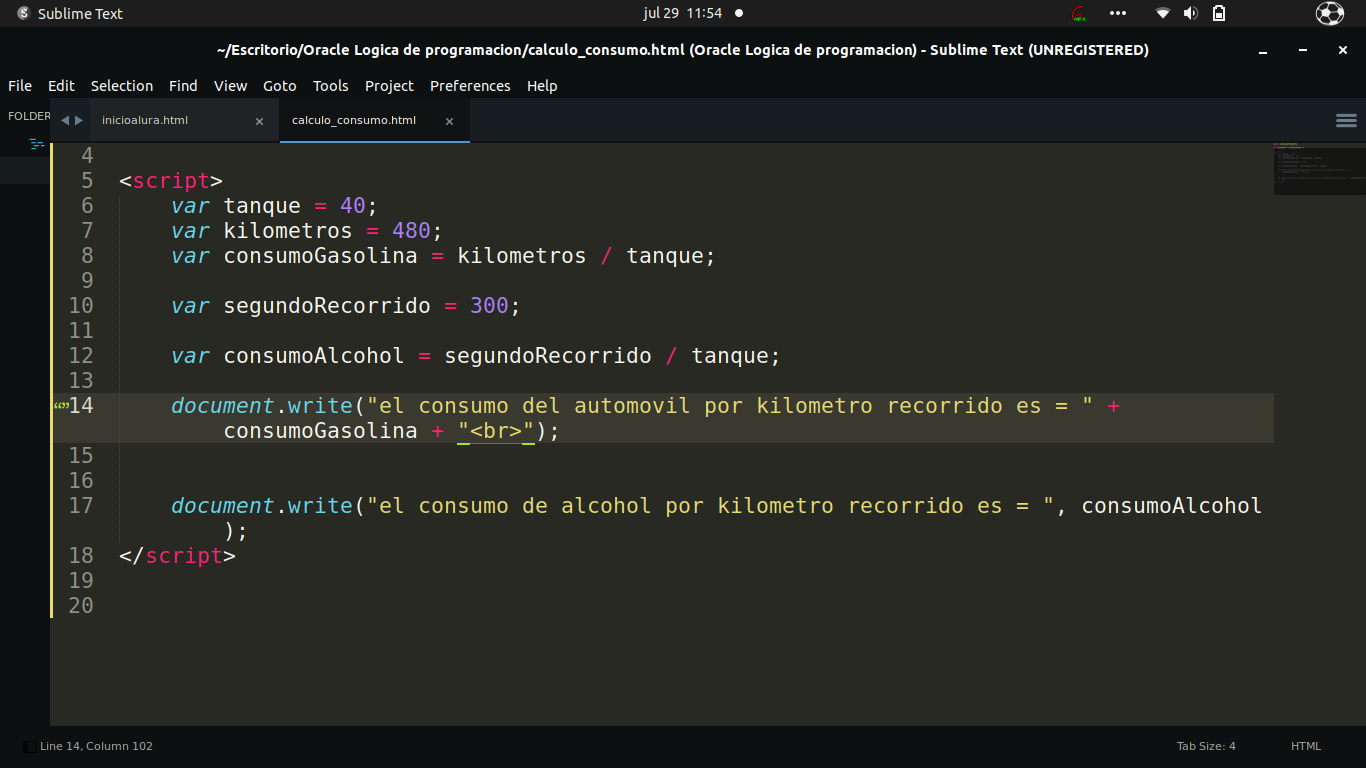Open the Project menu
The height and width of the screenshot is (768, 1366).
pyautogui.click(x=389, y=86)
